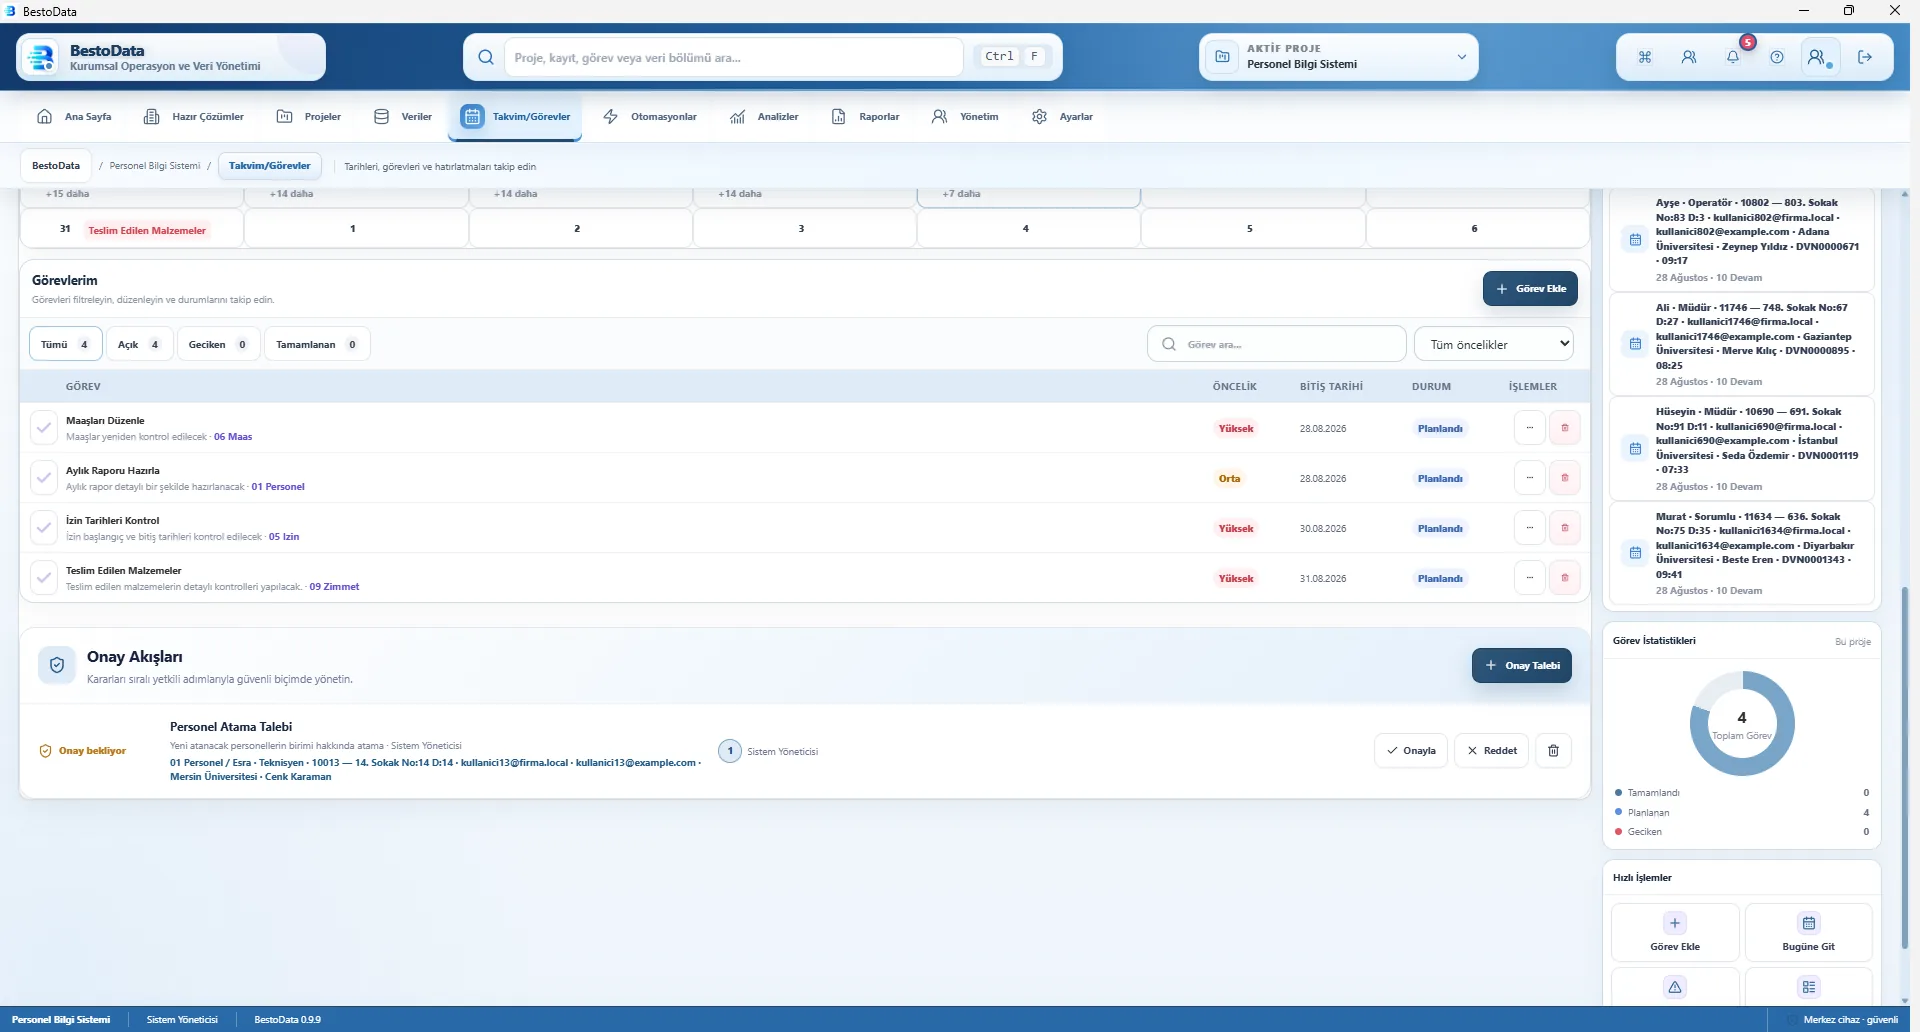
Task: Click the logout arrow icon
Action: coord(1865,57)
